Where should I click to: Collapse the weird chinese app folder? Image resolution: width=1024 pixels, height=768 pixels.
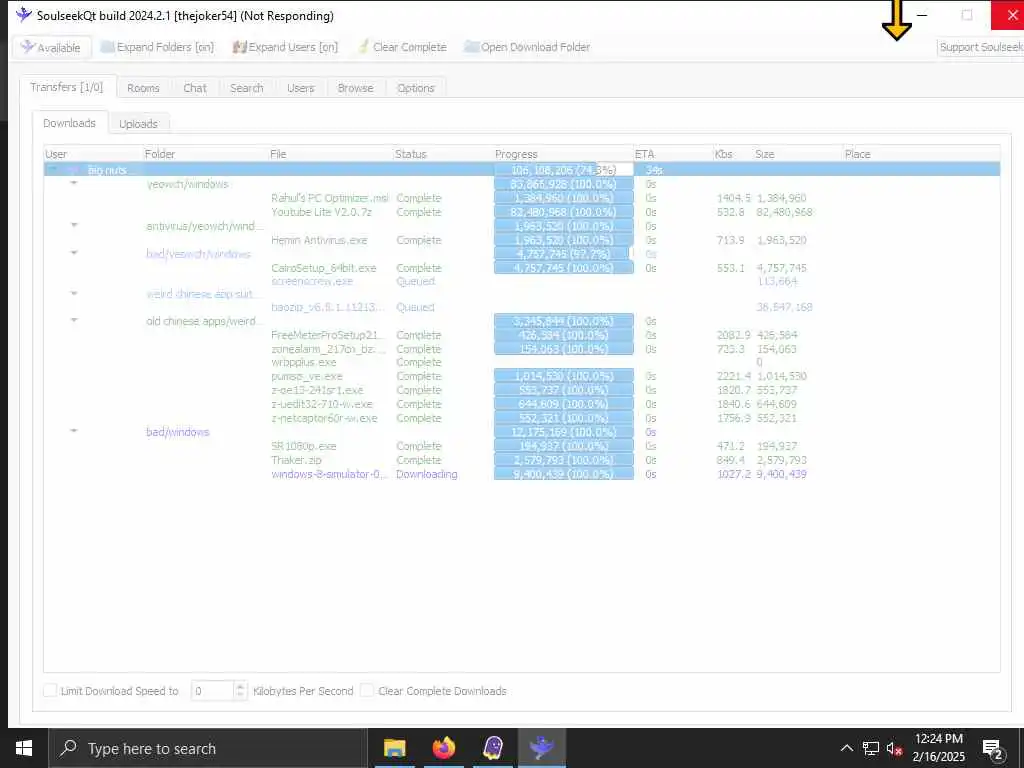tap(74, 293)
